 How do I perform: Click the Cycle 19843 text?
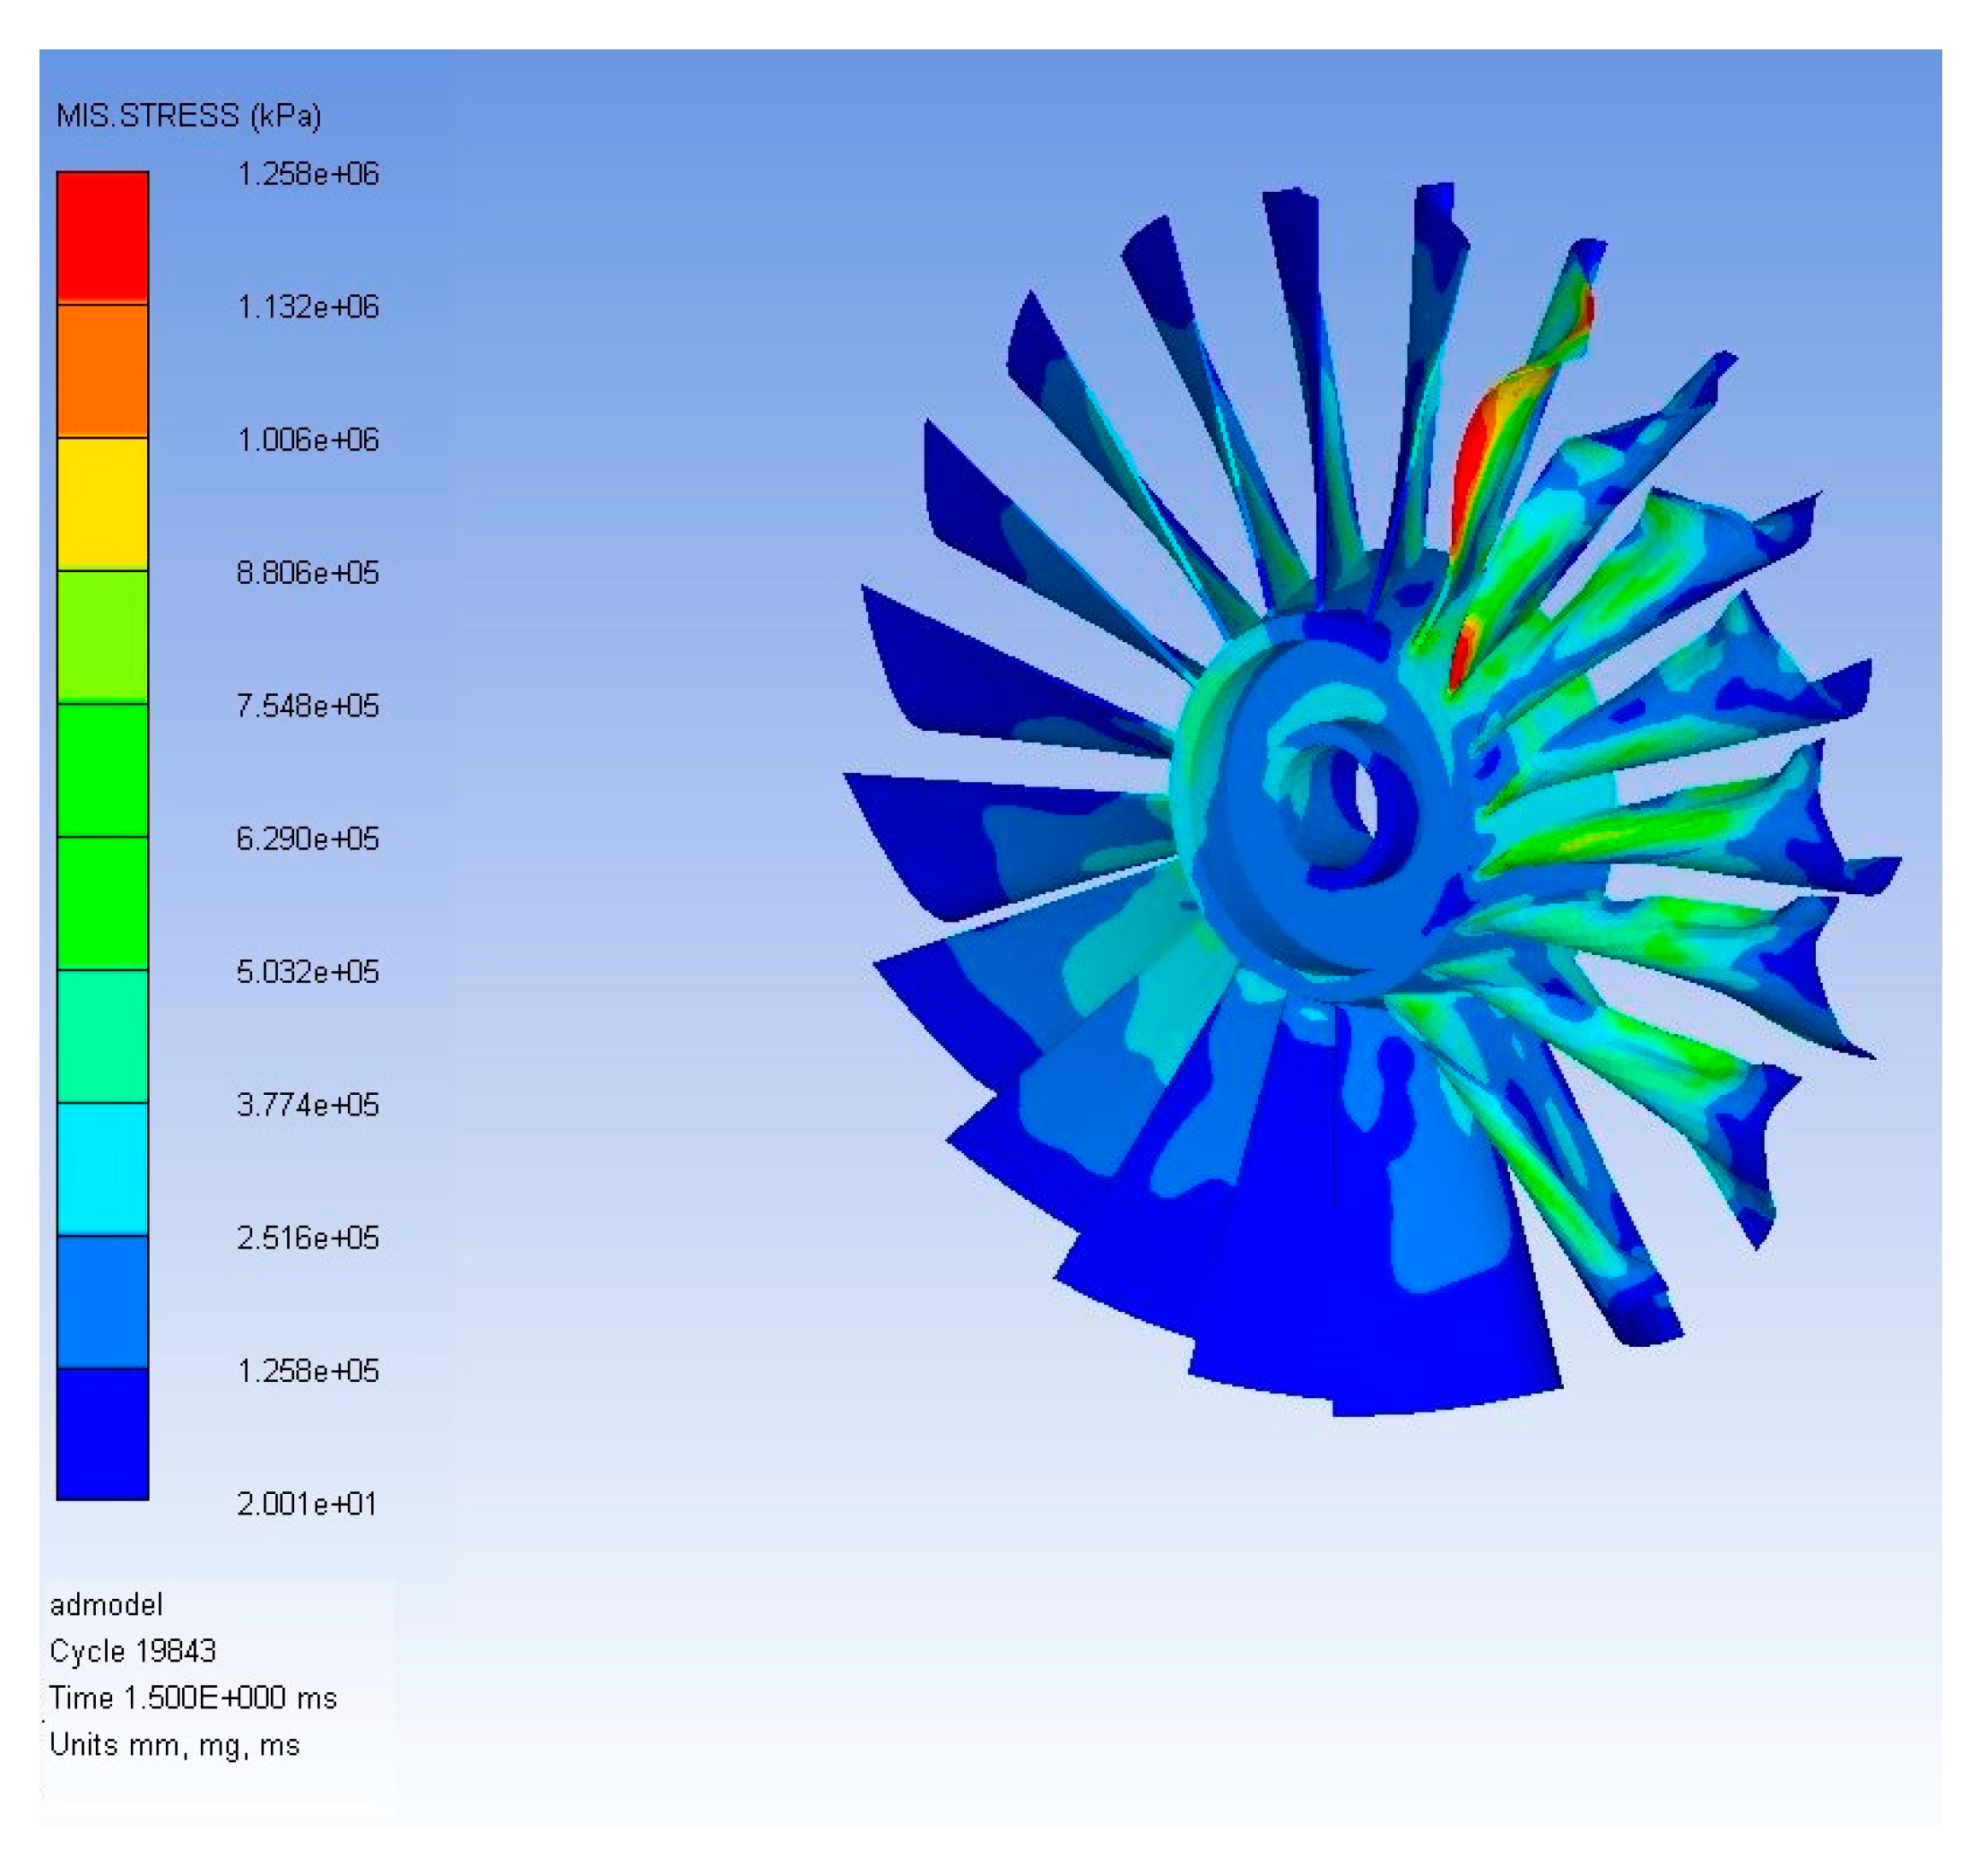point(133,1651)
